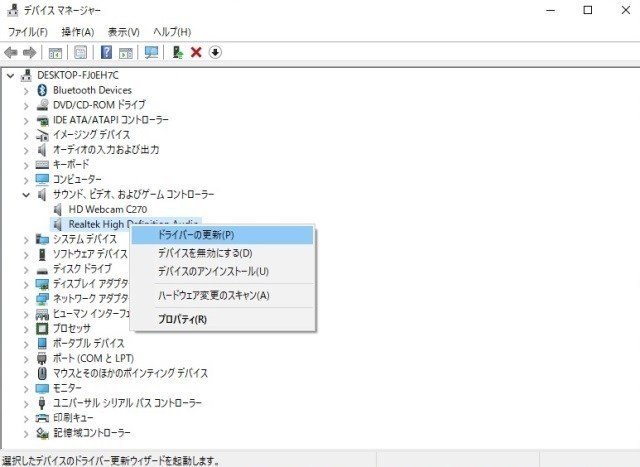Select the イメージング デバイス label
The image size is (640, 467).
(x=91, y=135)
